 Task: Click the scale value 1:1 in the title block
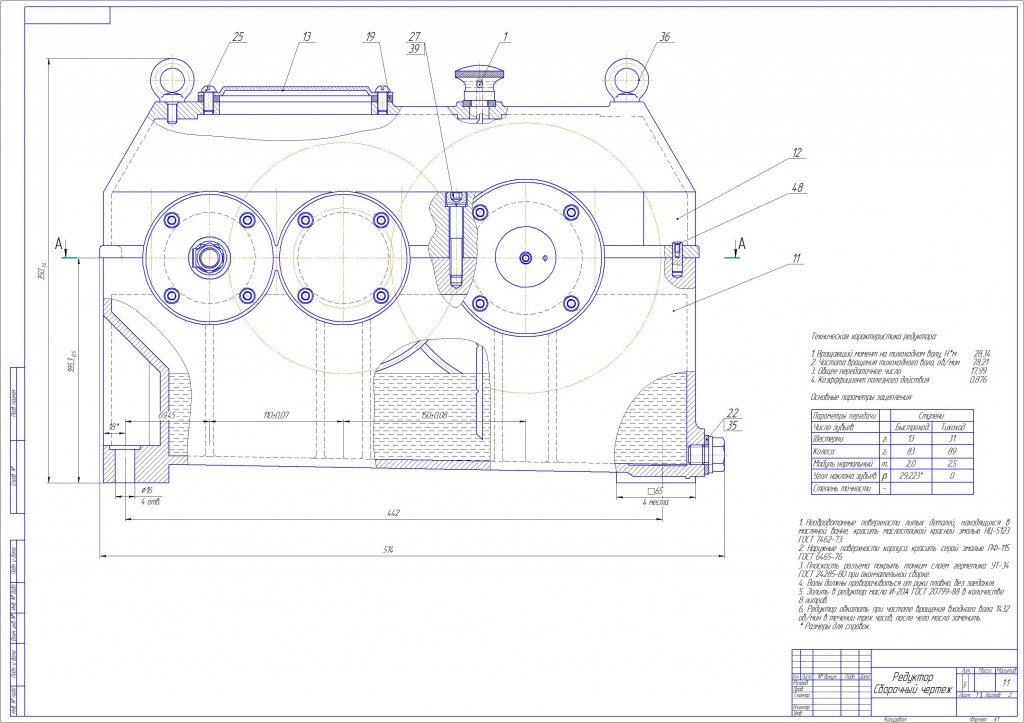pyautogui.click(x=1007, y=683)
